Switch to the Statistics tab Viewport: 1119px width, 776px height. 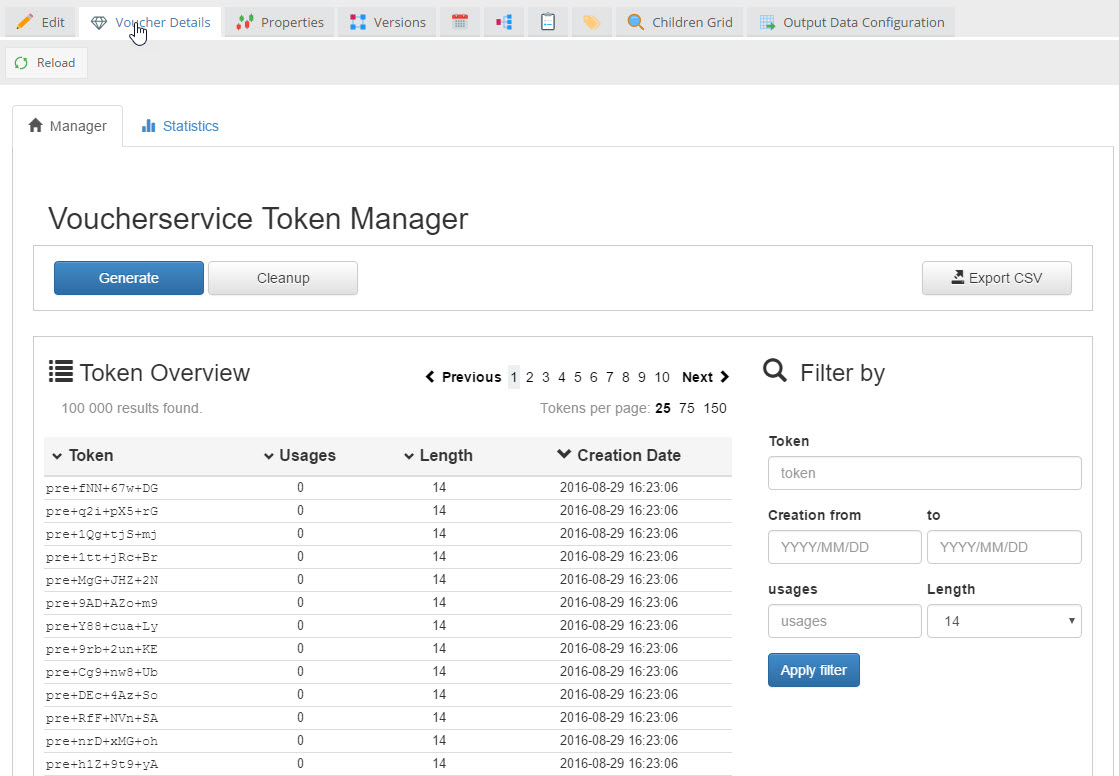pos(180,126)
